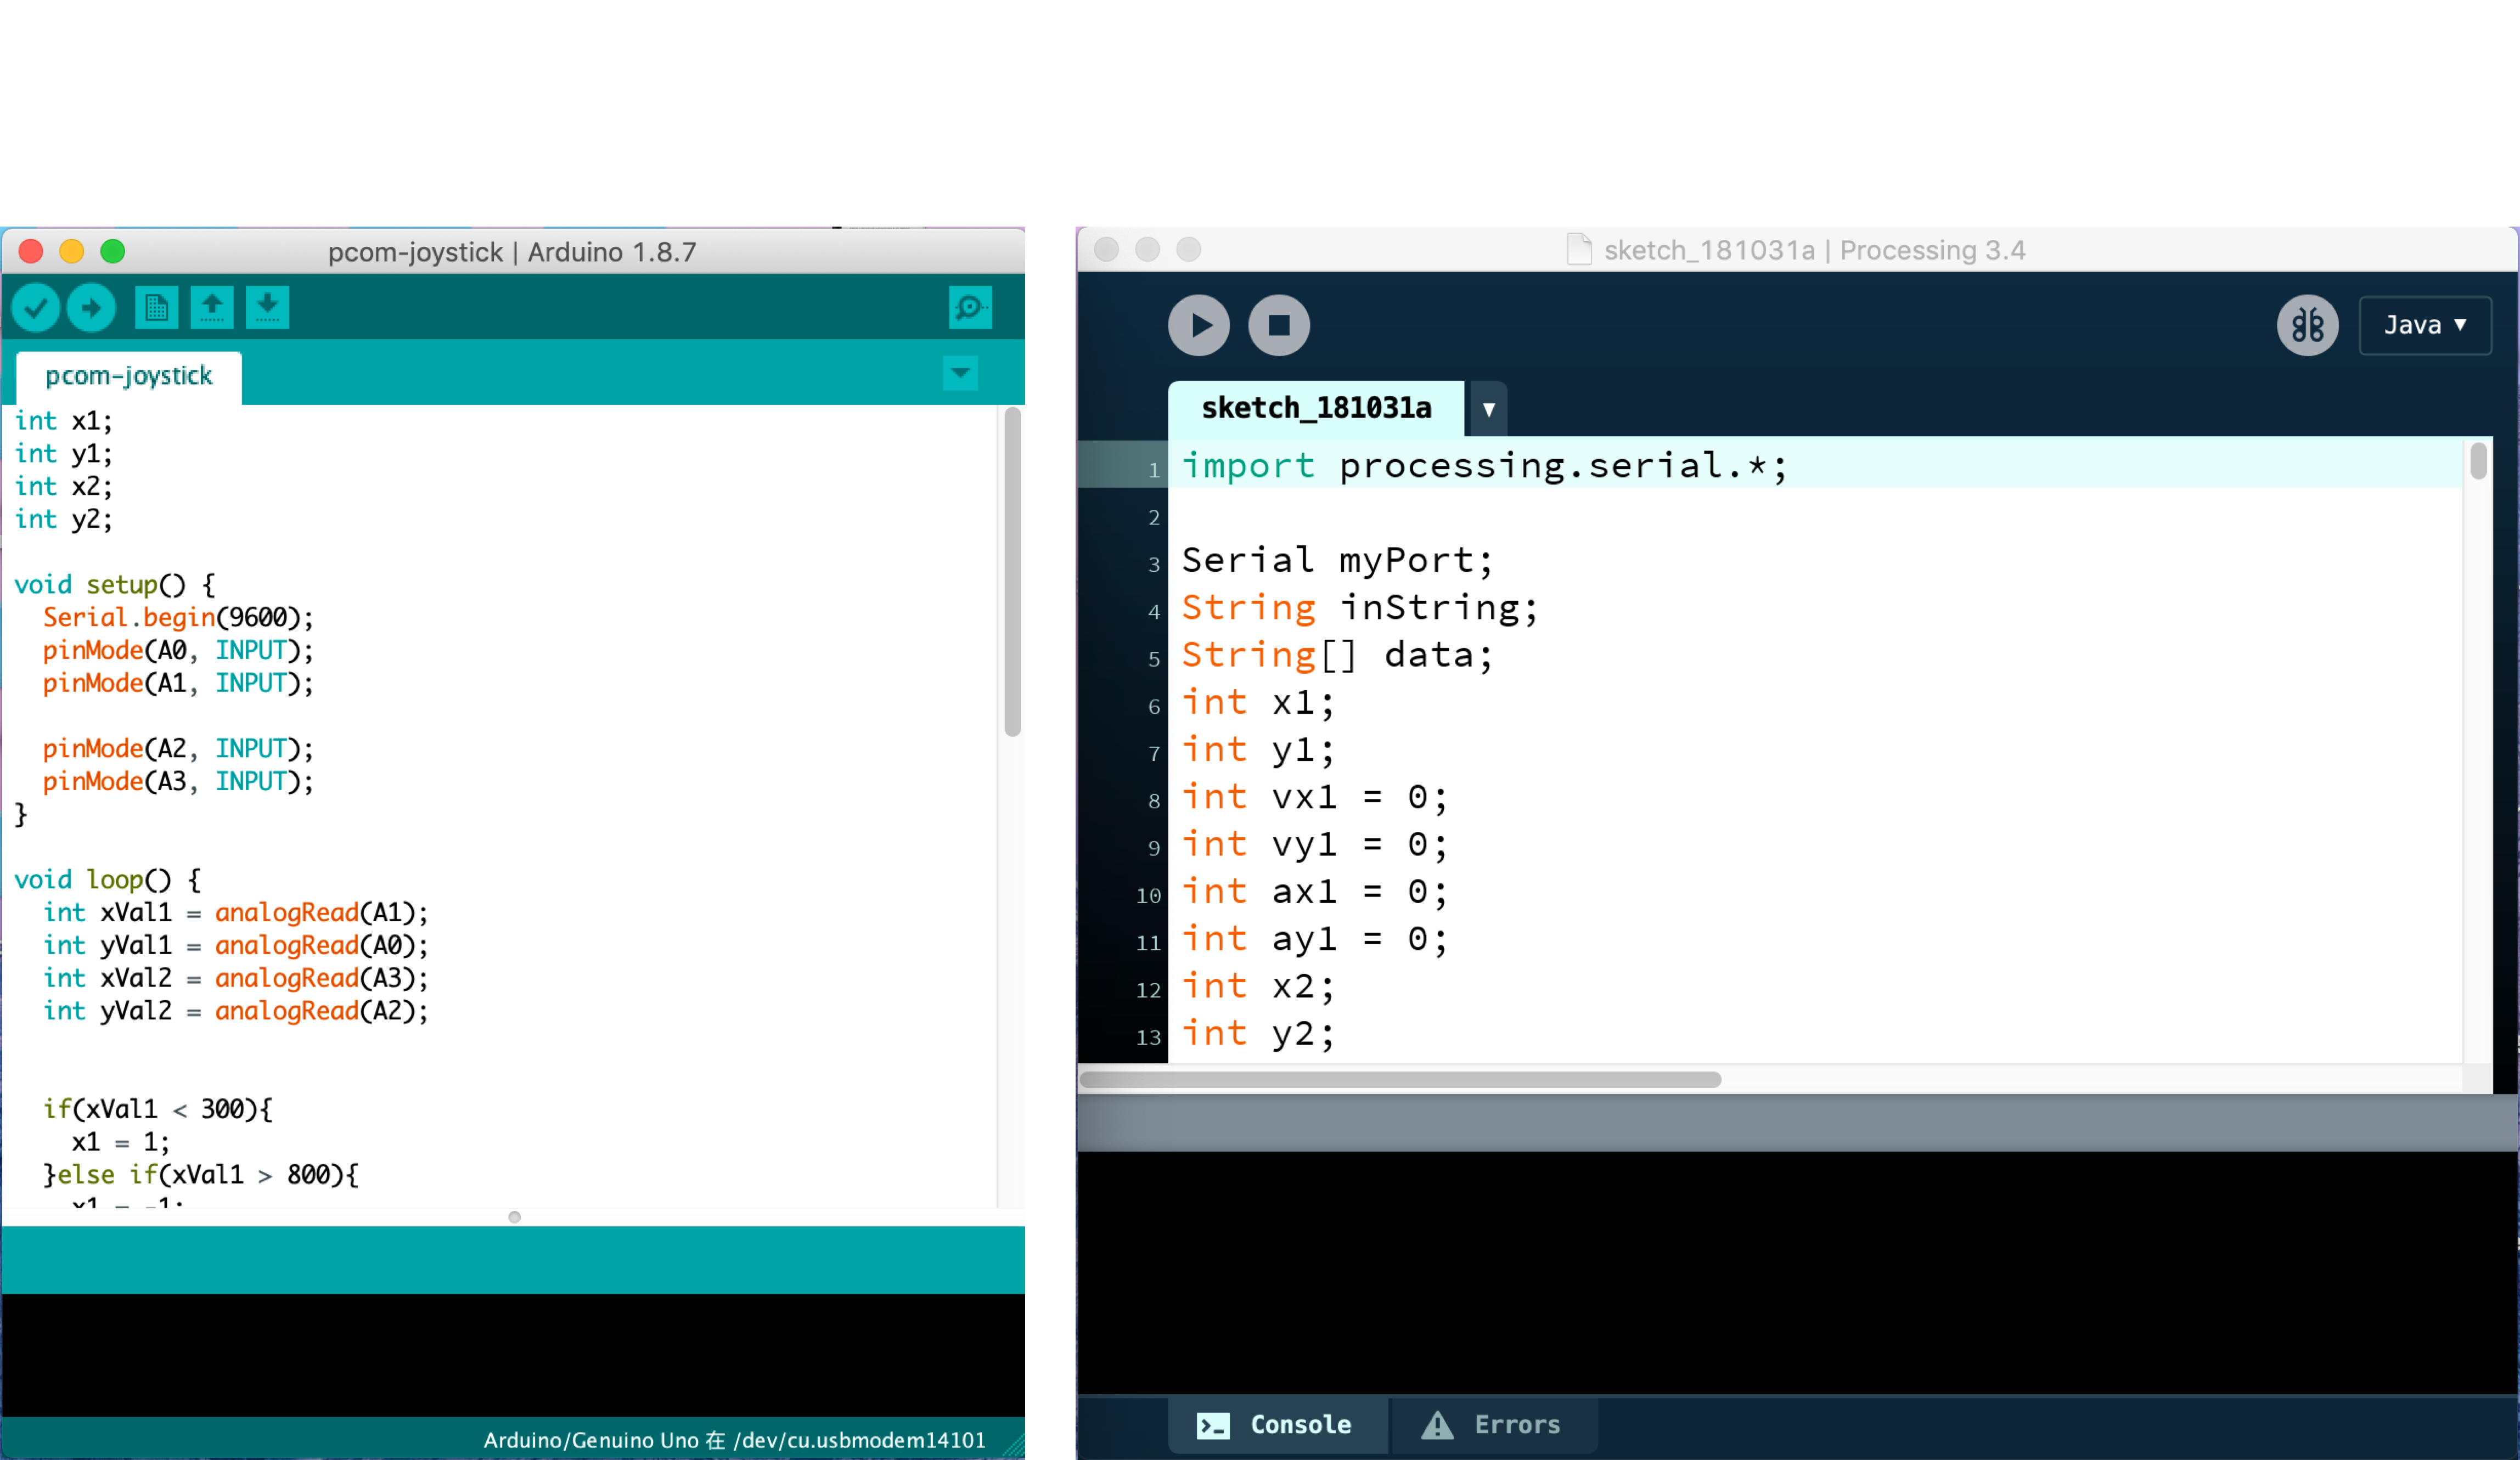Click the Arduino verify/compile button
The image size is (2520, 1460).
tap(35, 308)
